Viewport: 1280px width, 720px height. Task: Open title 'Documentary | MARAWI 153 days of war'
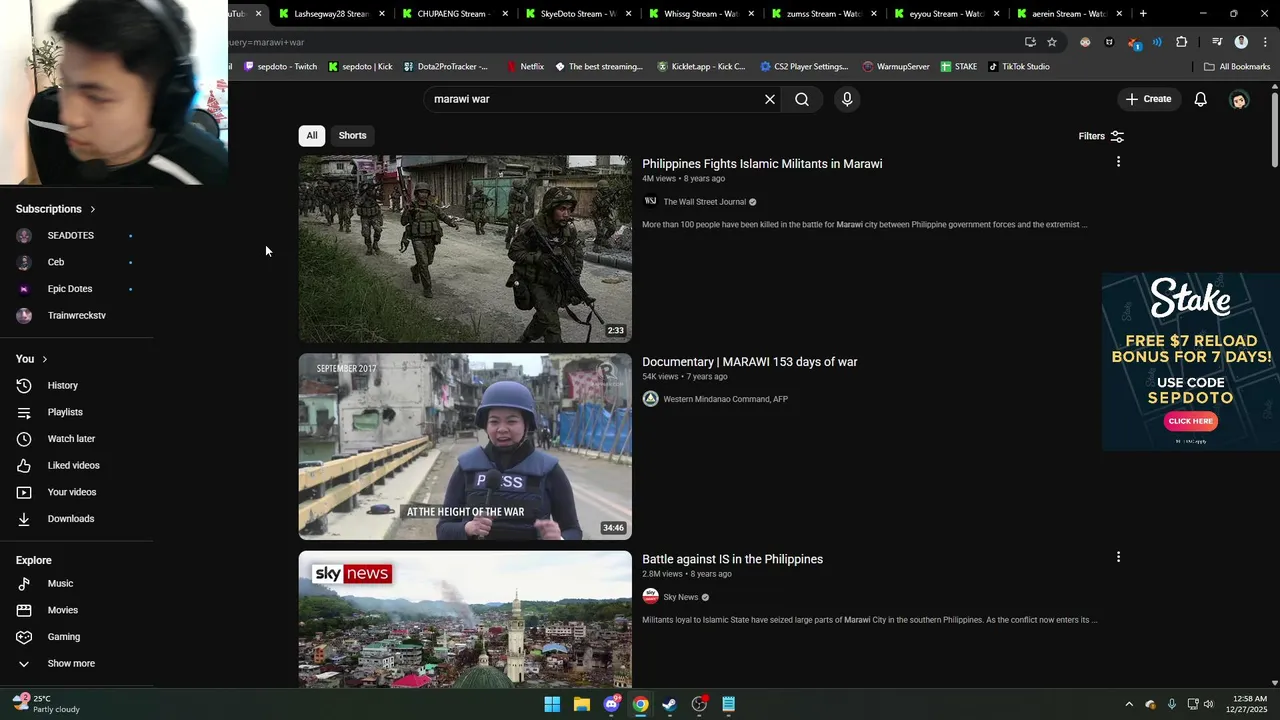click(x=750, y=362)
